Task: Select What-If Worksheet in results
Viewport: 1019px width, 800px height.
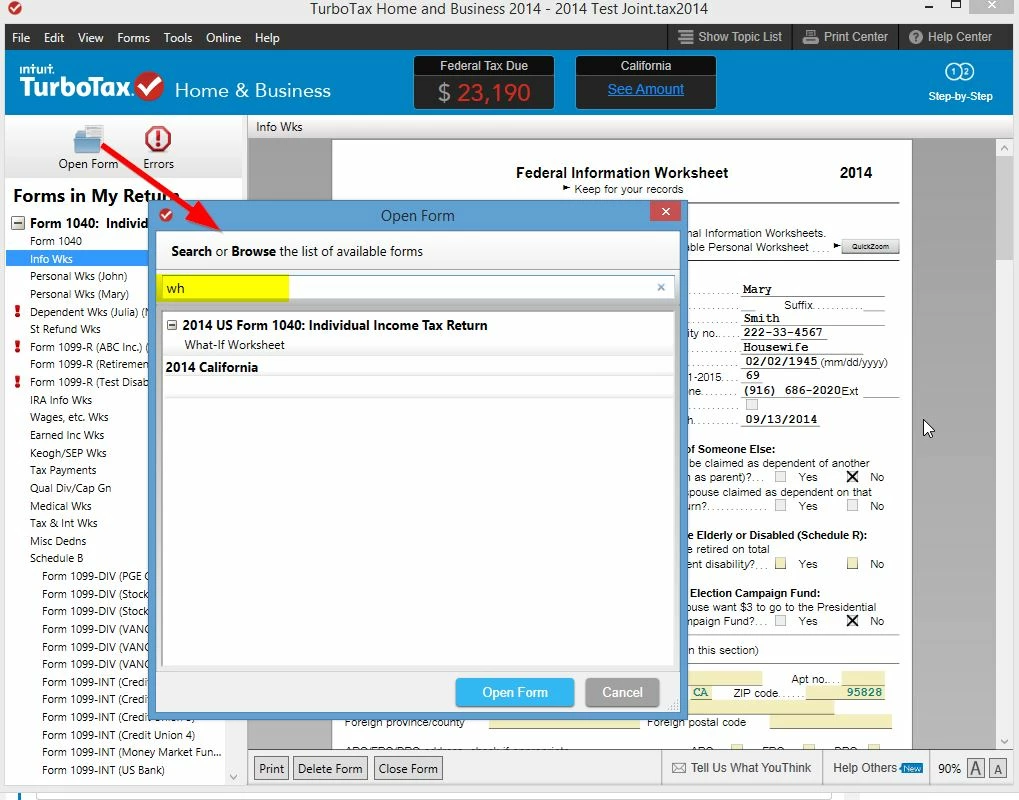Action: pyautogui.click(x=235, y=345)
